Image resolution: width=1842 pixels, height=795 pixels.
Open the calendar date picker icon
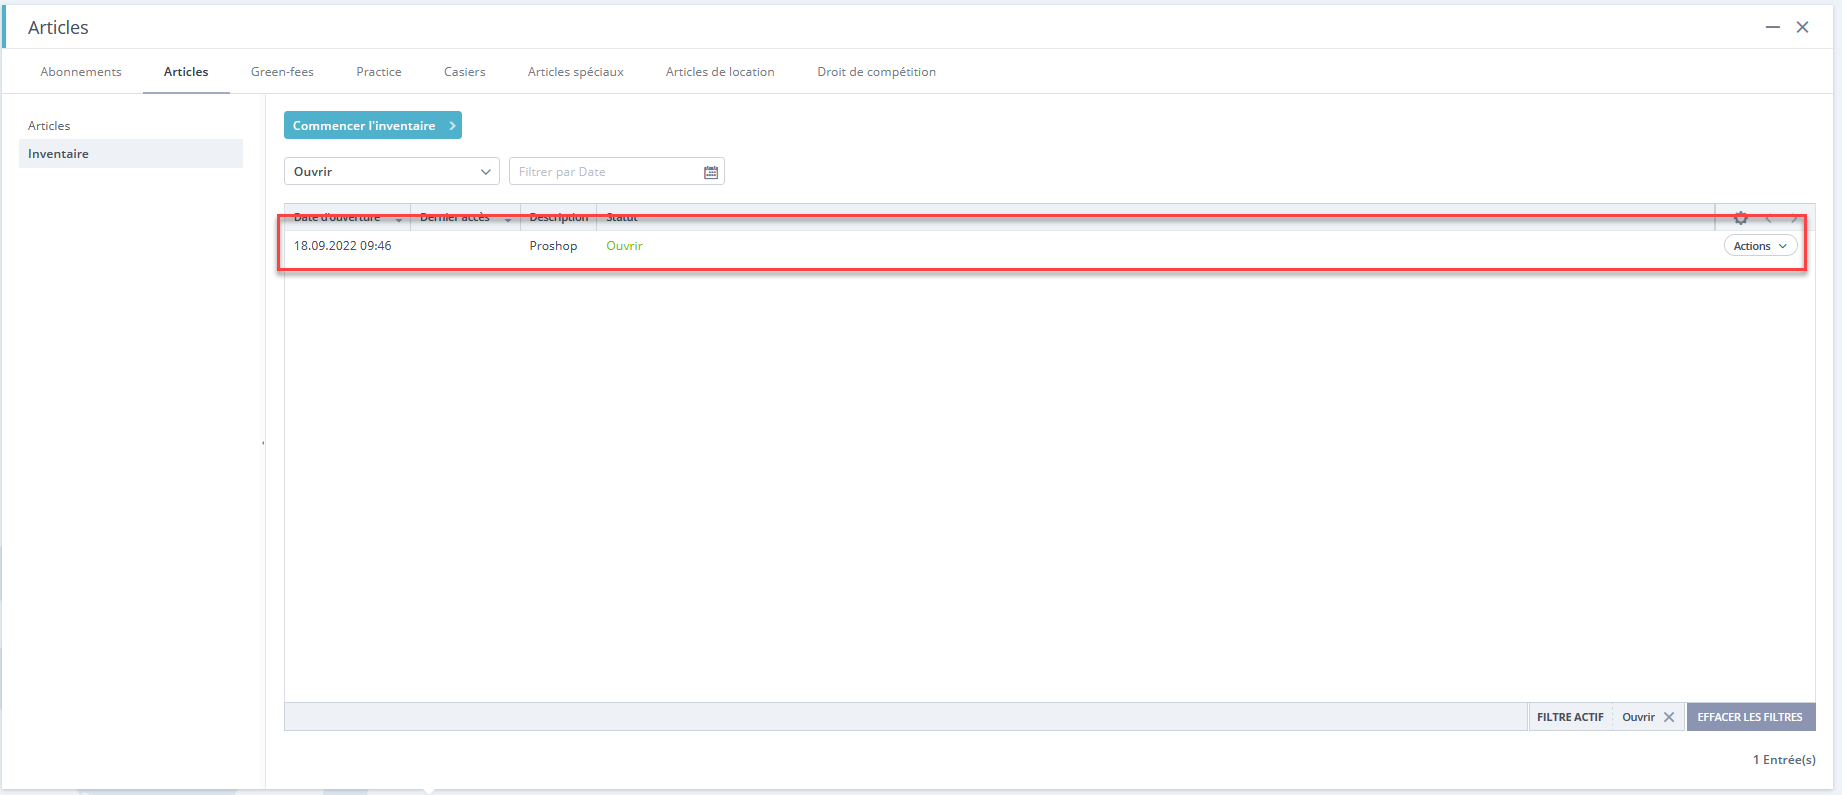[711, 172]
